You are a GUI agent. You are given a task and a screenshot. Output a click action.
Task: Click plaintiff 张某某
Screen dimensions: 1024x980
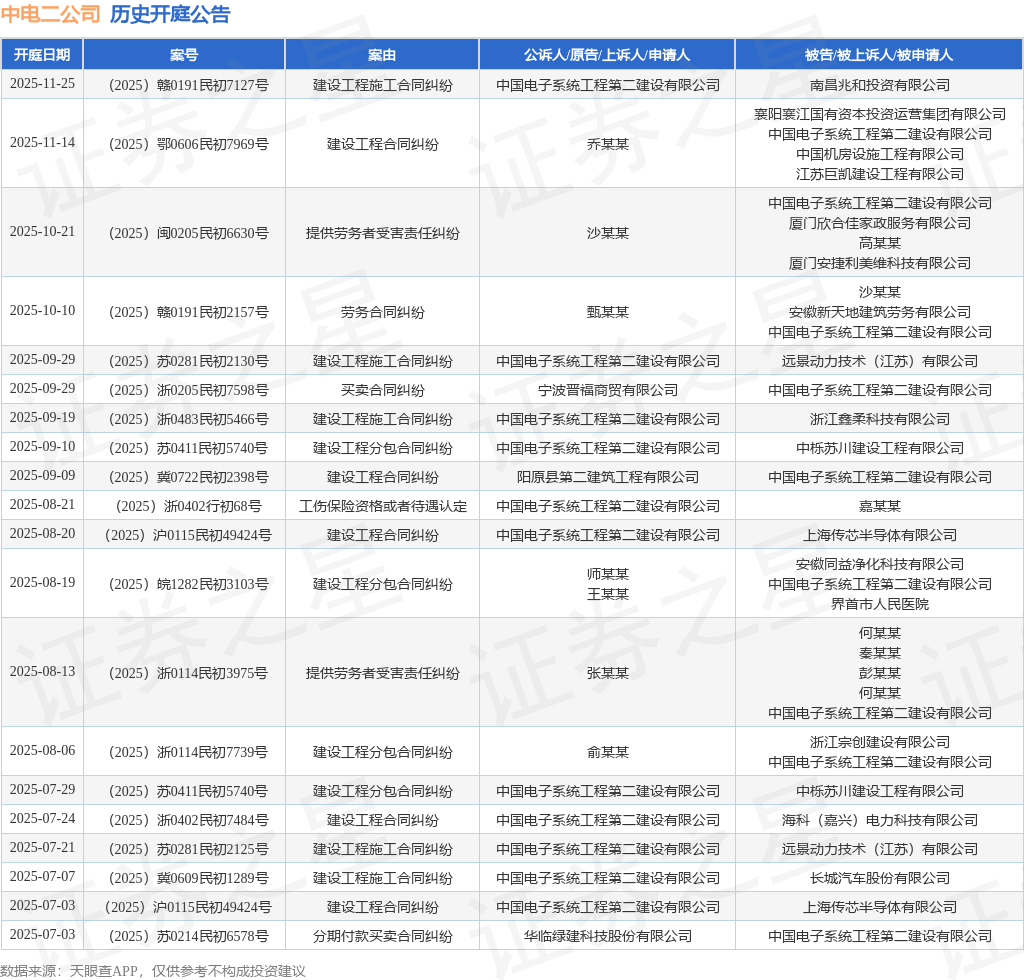607,673
